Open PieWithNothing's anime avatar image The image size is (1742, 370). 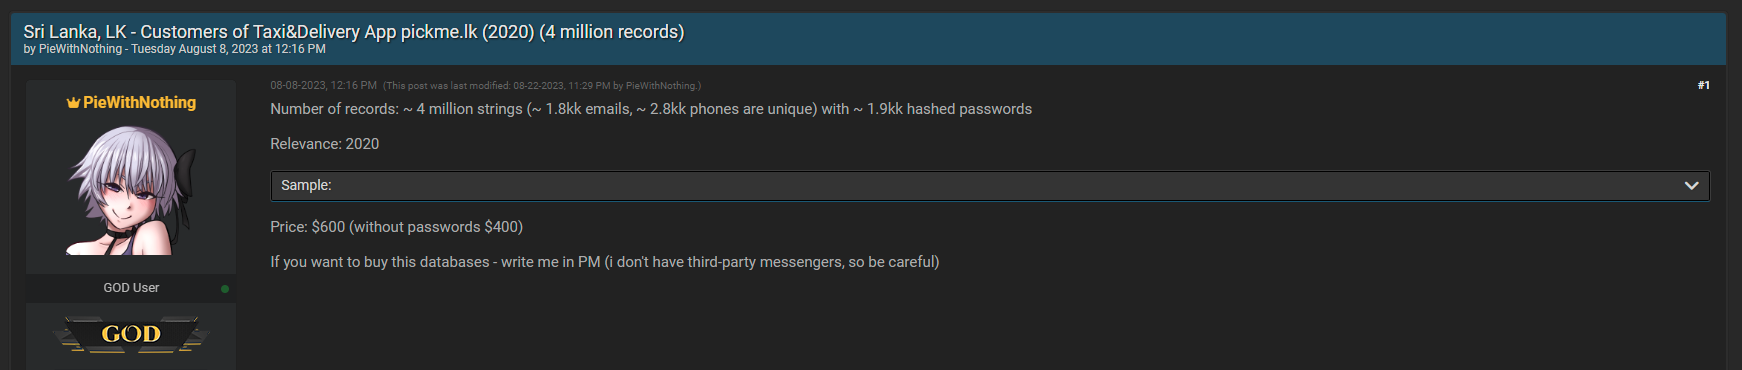click(x=131, y=190)
